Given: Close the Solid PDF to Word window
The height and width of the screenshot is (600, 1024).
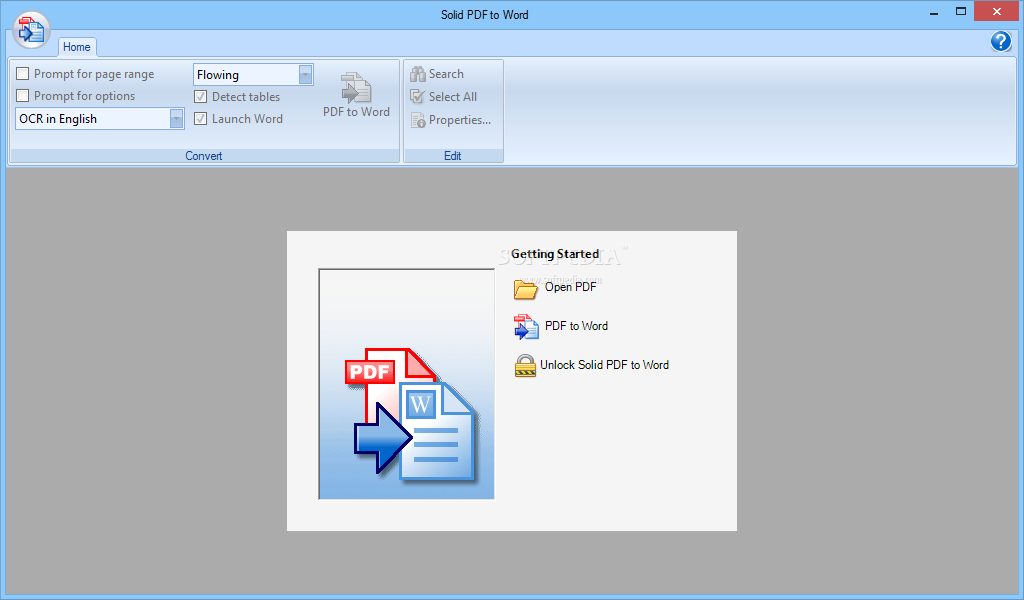Looking at the screenshot, I should tap(996, 12).
